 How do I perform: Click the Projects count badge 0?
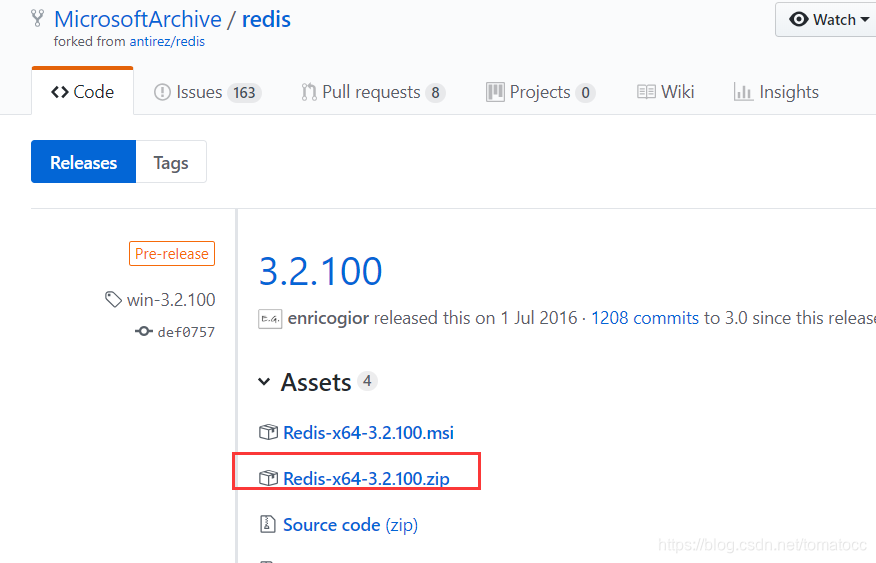pyautogui.click(x=585, y=93)
